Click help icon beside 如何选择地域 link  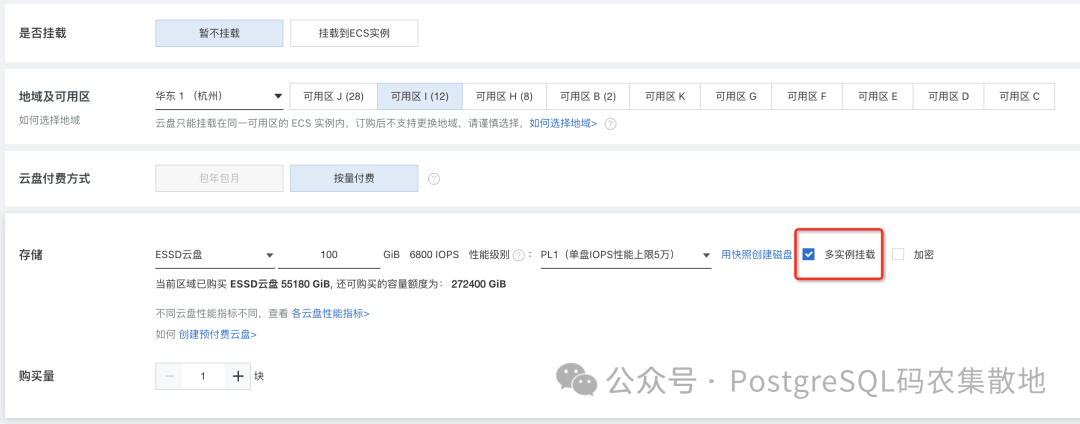(x=610, y=125)
